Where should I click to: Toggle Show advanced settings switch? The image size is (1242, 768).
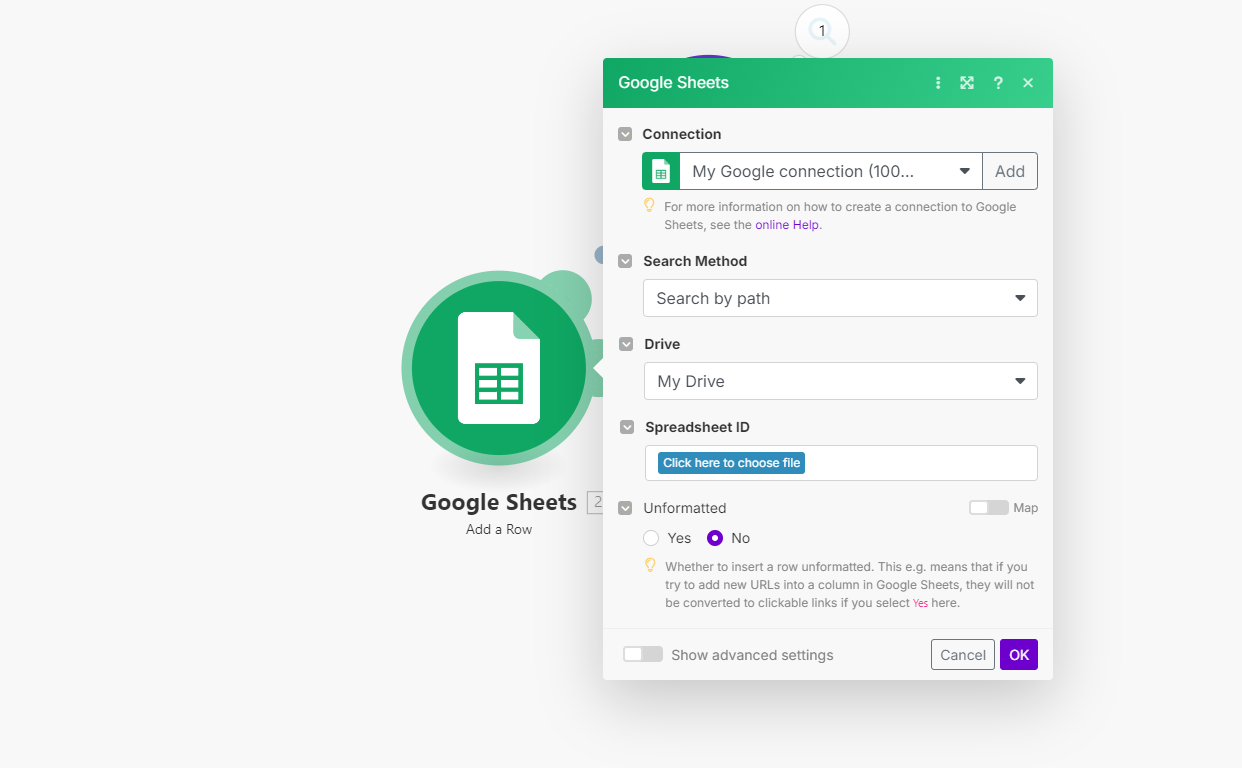point(642,654)
